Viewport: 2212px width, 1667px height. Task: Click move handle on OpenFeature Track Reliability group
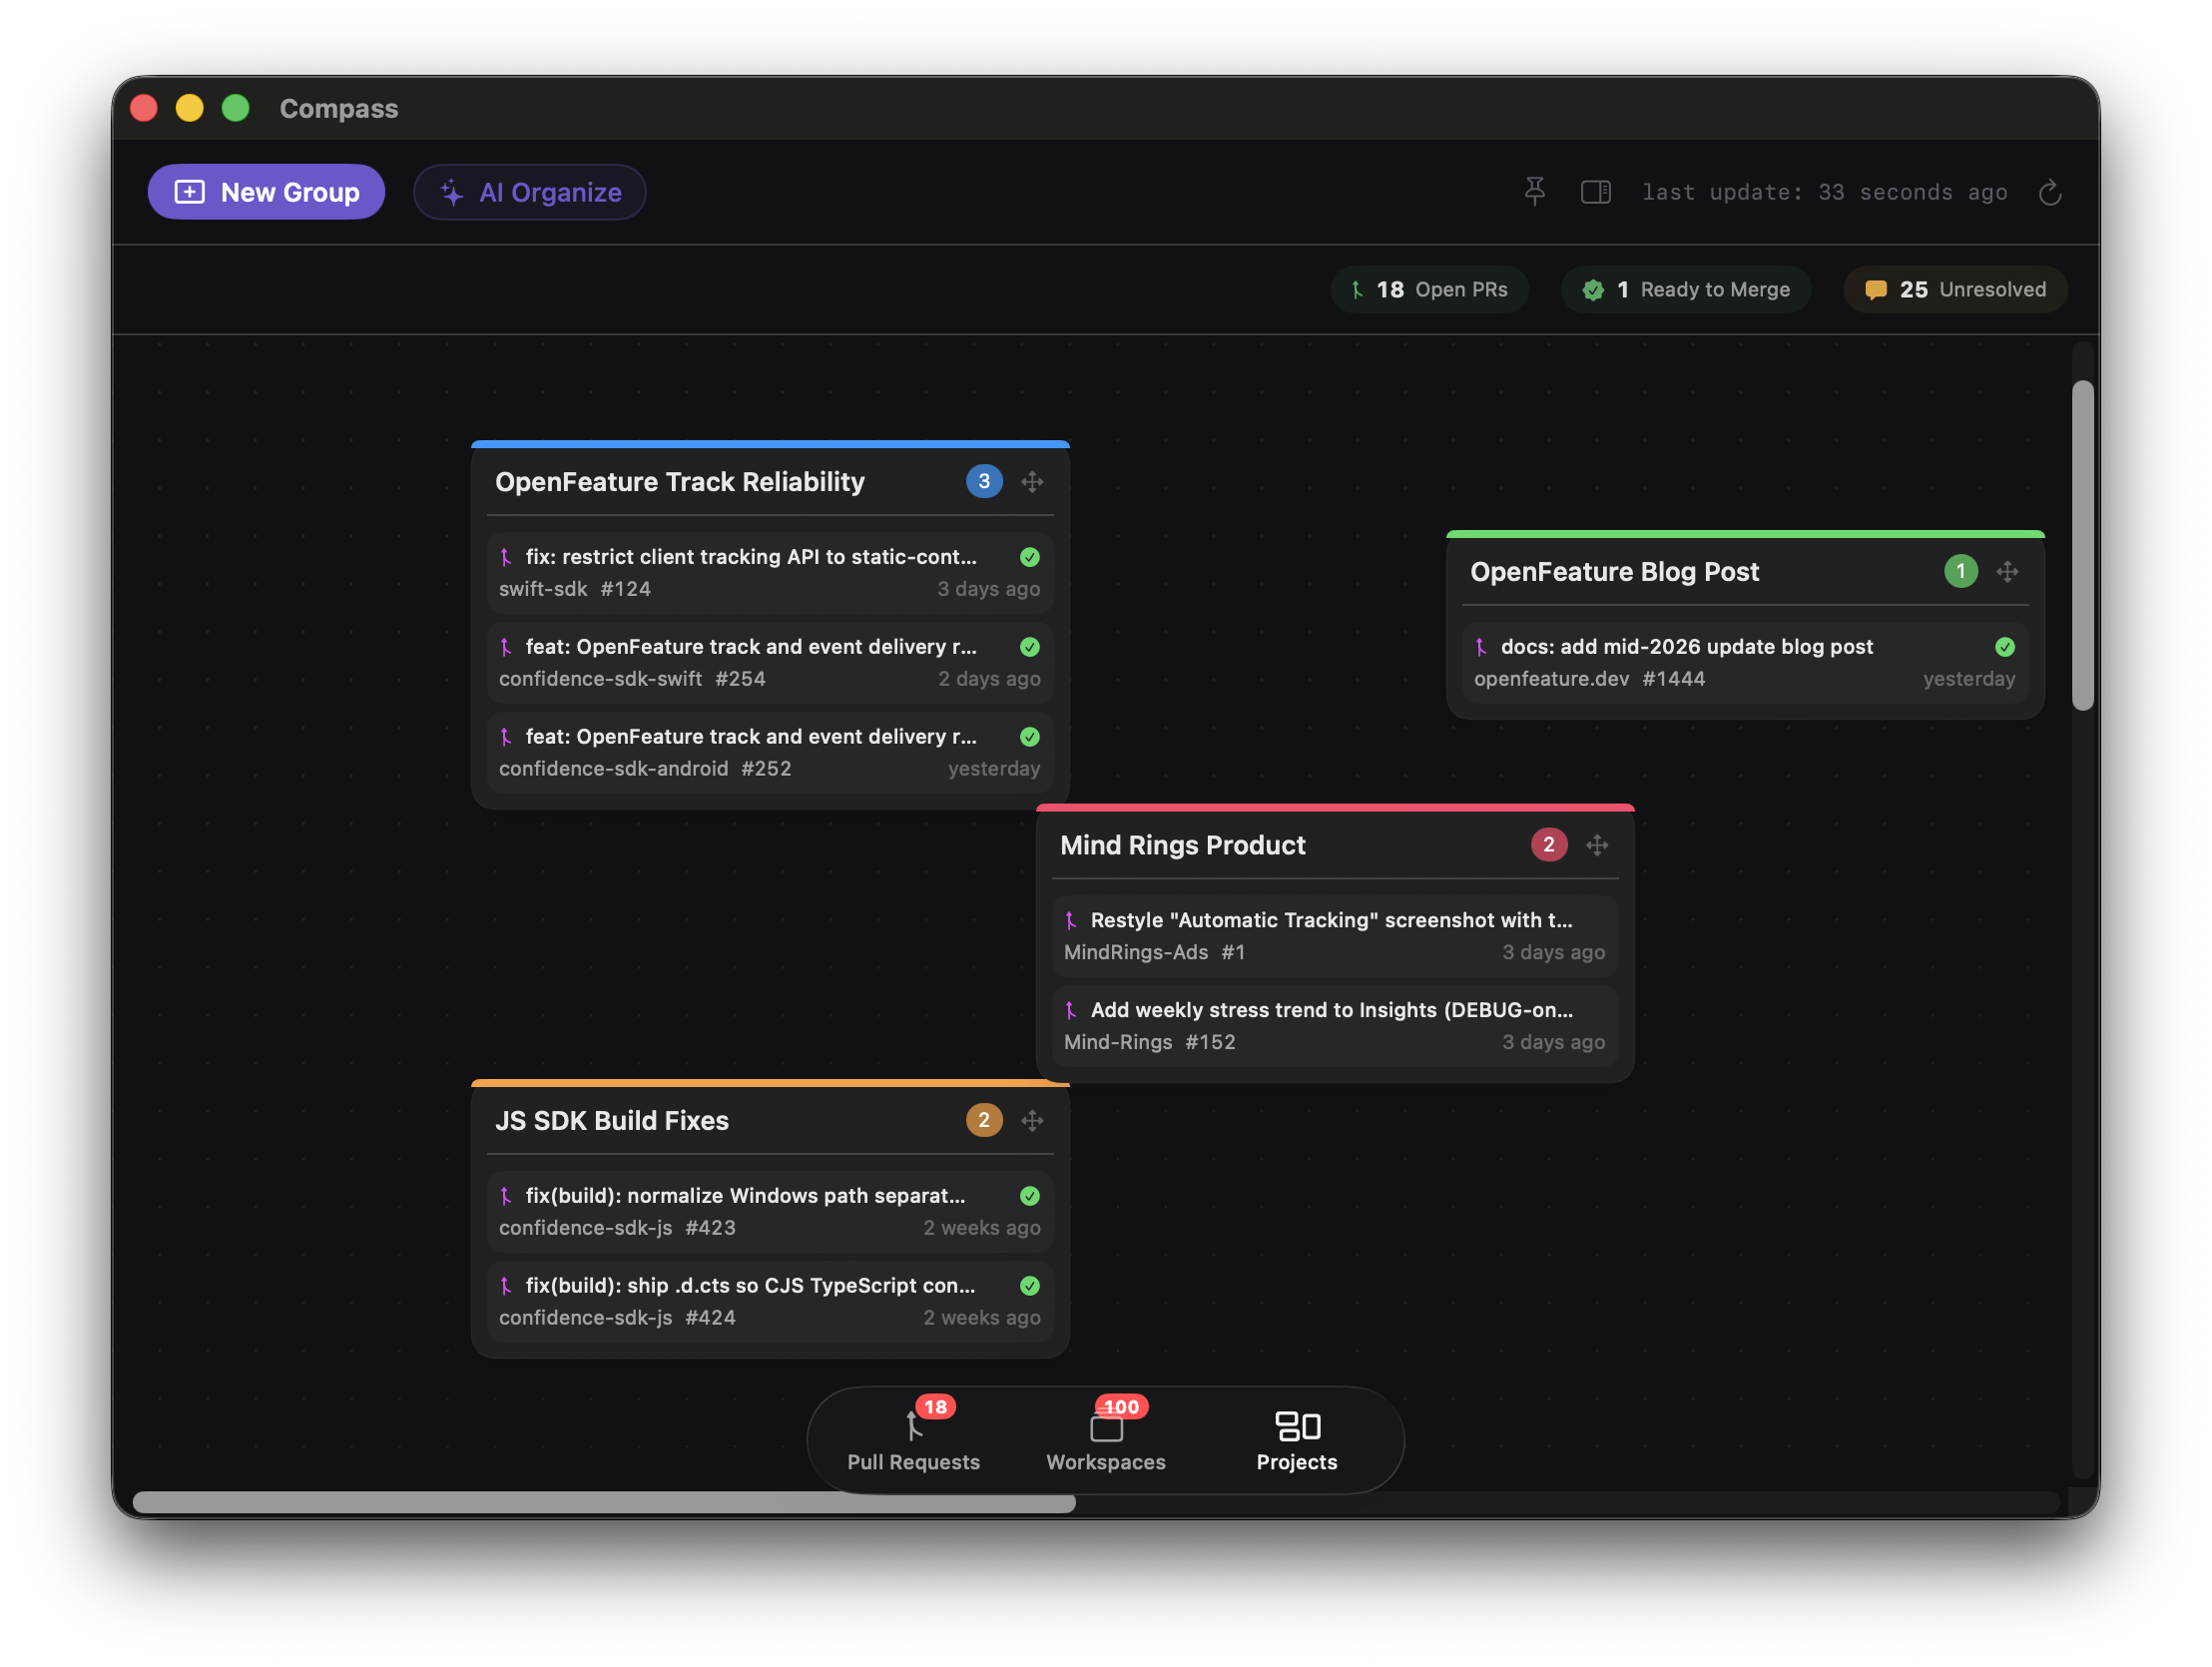point(1033,482)
